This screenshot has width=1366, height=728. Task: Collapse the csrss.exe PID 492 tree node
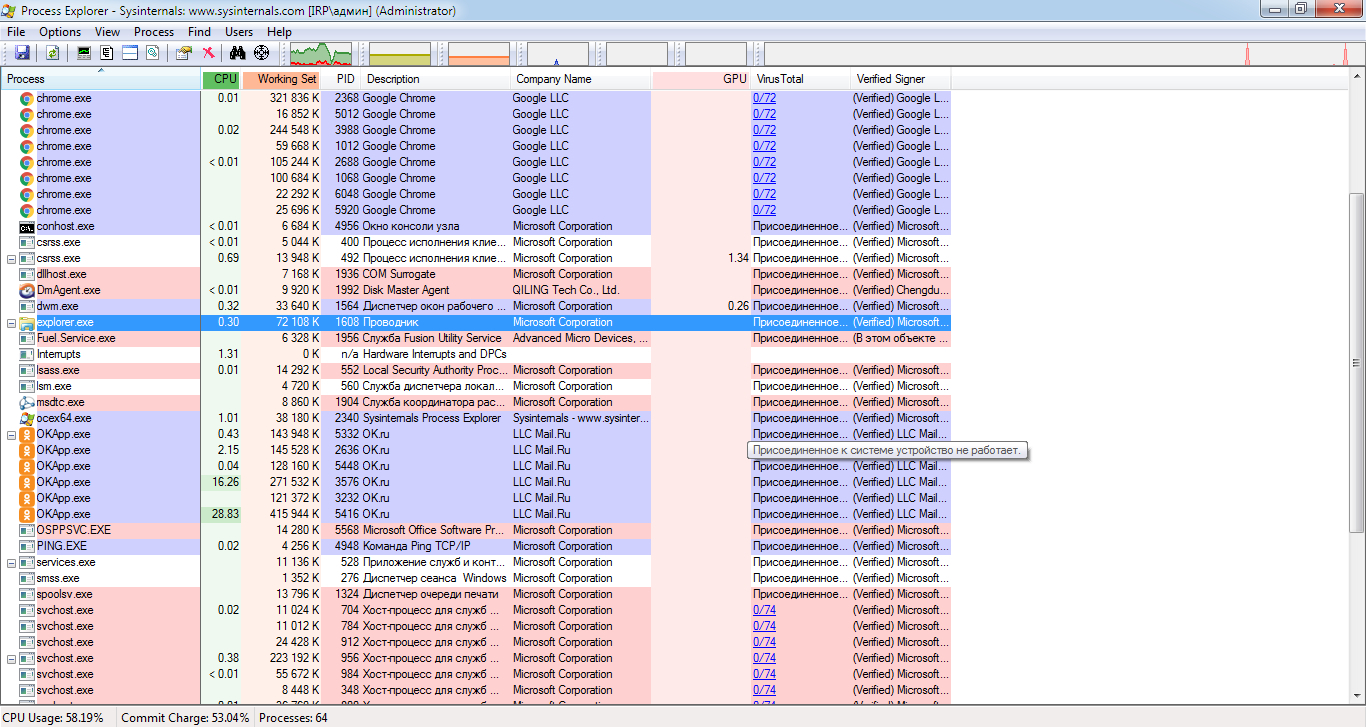click(x=11, y=259)
